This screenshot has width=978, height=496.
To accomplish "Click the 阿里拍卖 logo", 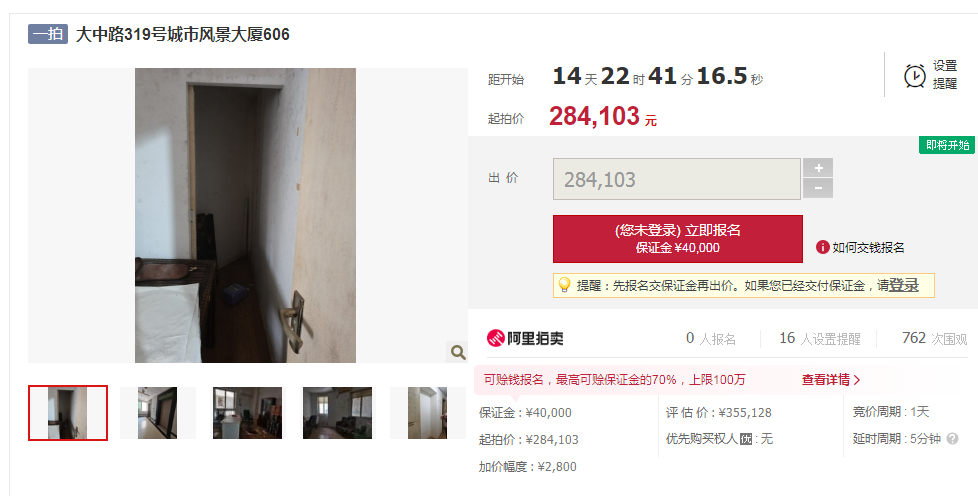I will coord(525,338).
